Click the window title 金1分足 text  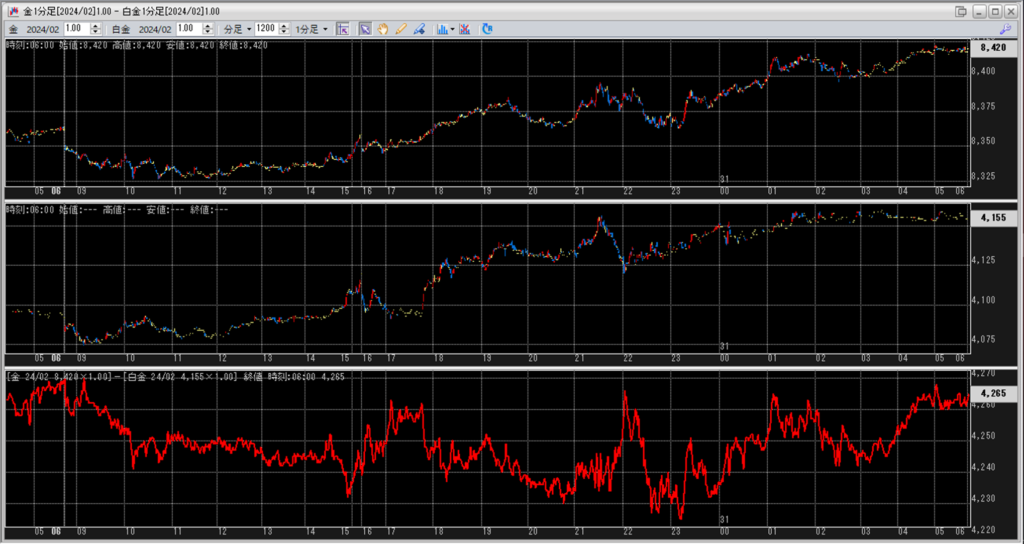[121, 11]
